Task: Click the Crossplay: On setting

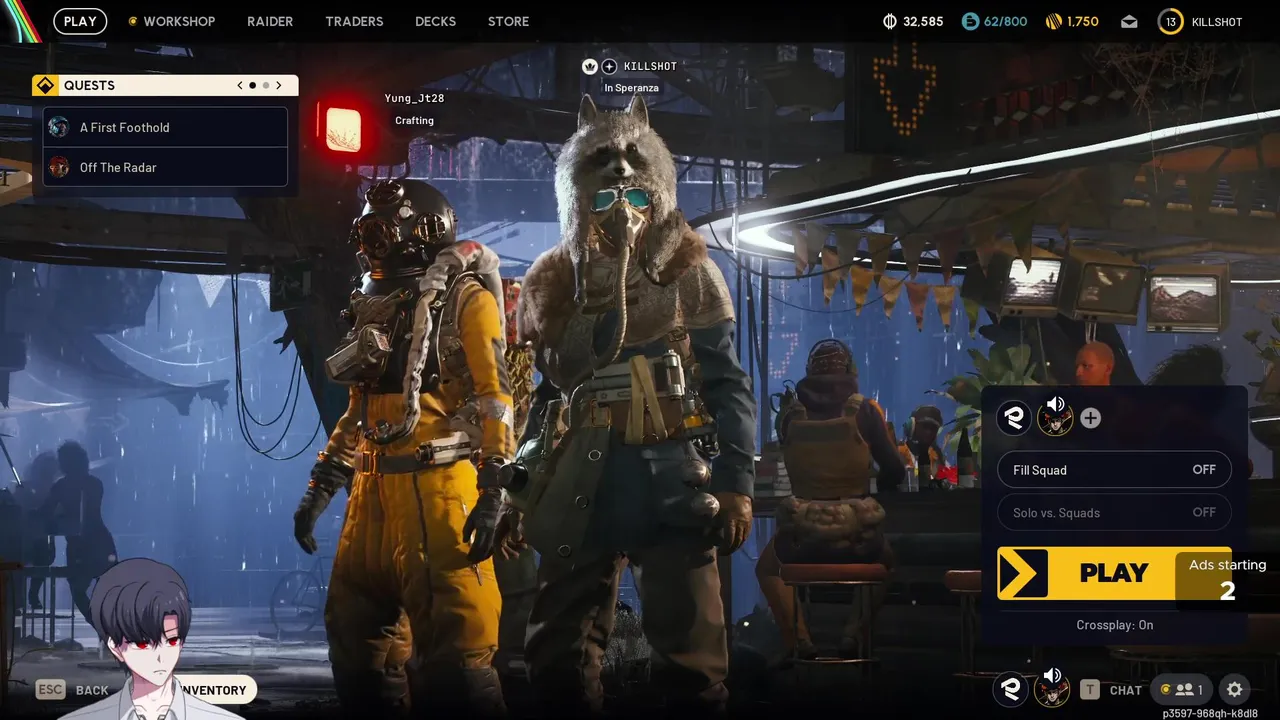Action: pos(1114,625)
